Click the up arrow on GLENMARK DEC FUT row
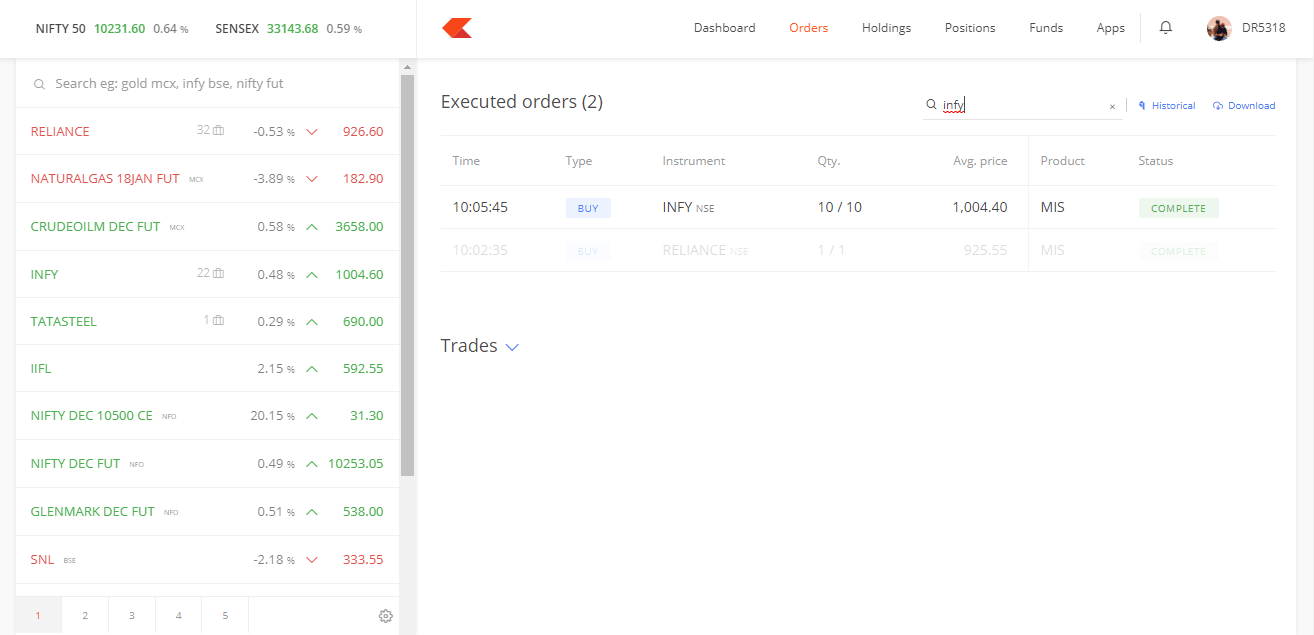Screen dimensions: 1314x635 pos(312,512)
